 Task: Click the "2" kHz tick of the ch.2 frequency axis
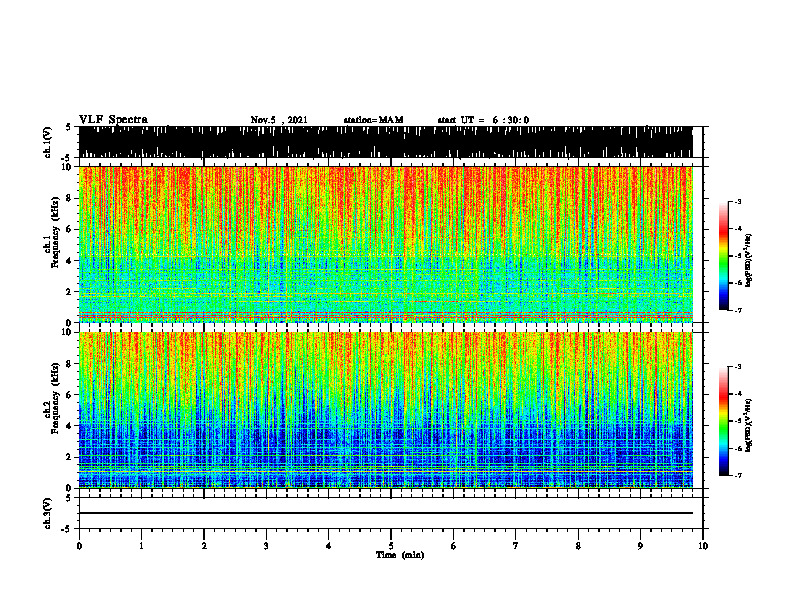click(x=69, y=457)
